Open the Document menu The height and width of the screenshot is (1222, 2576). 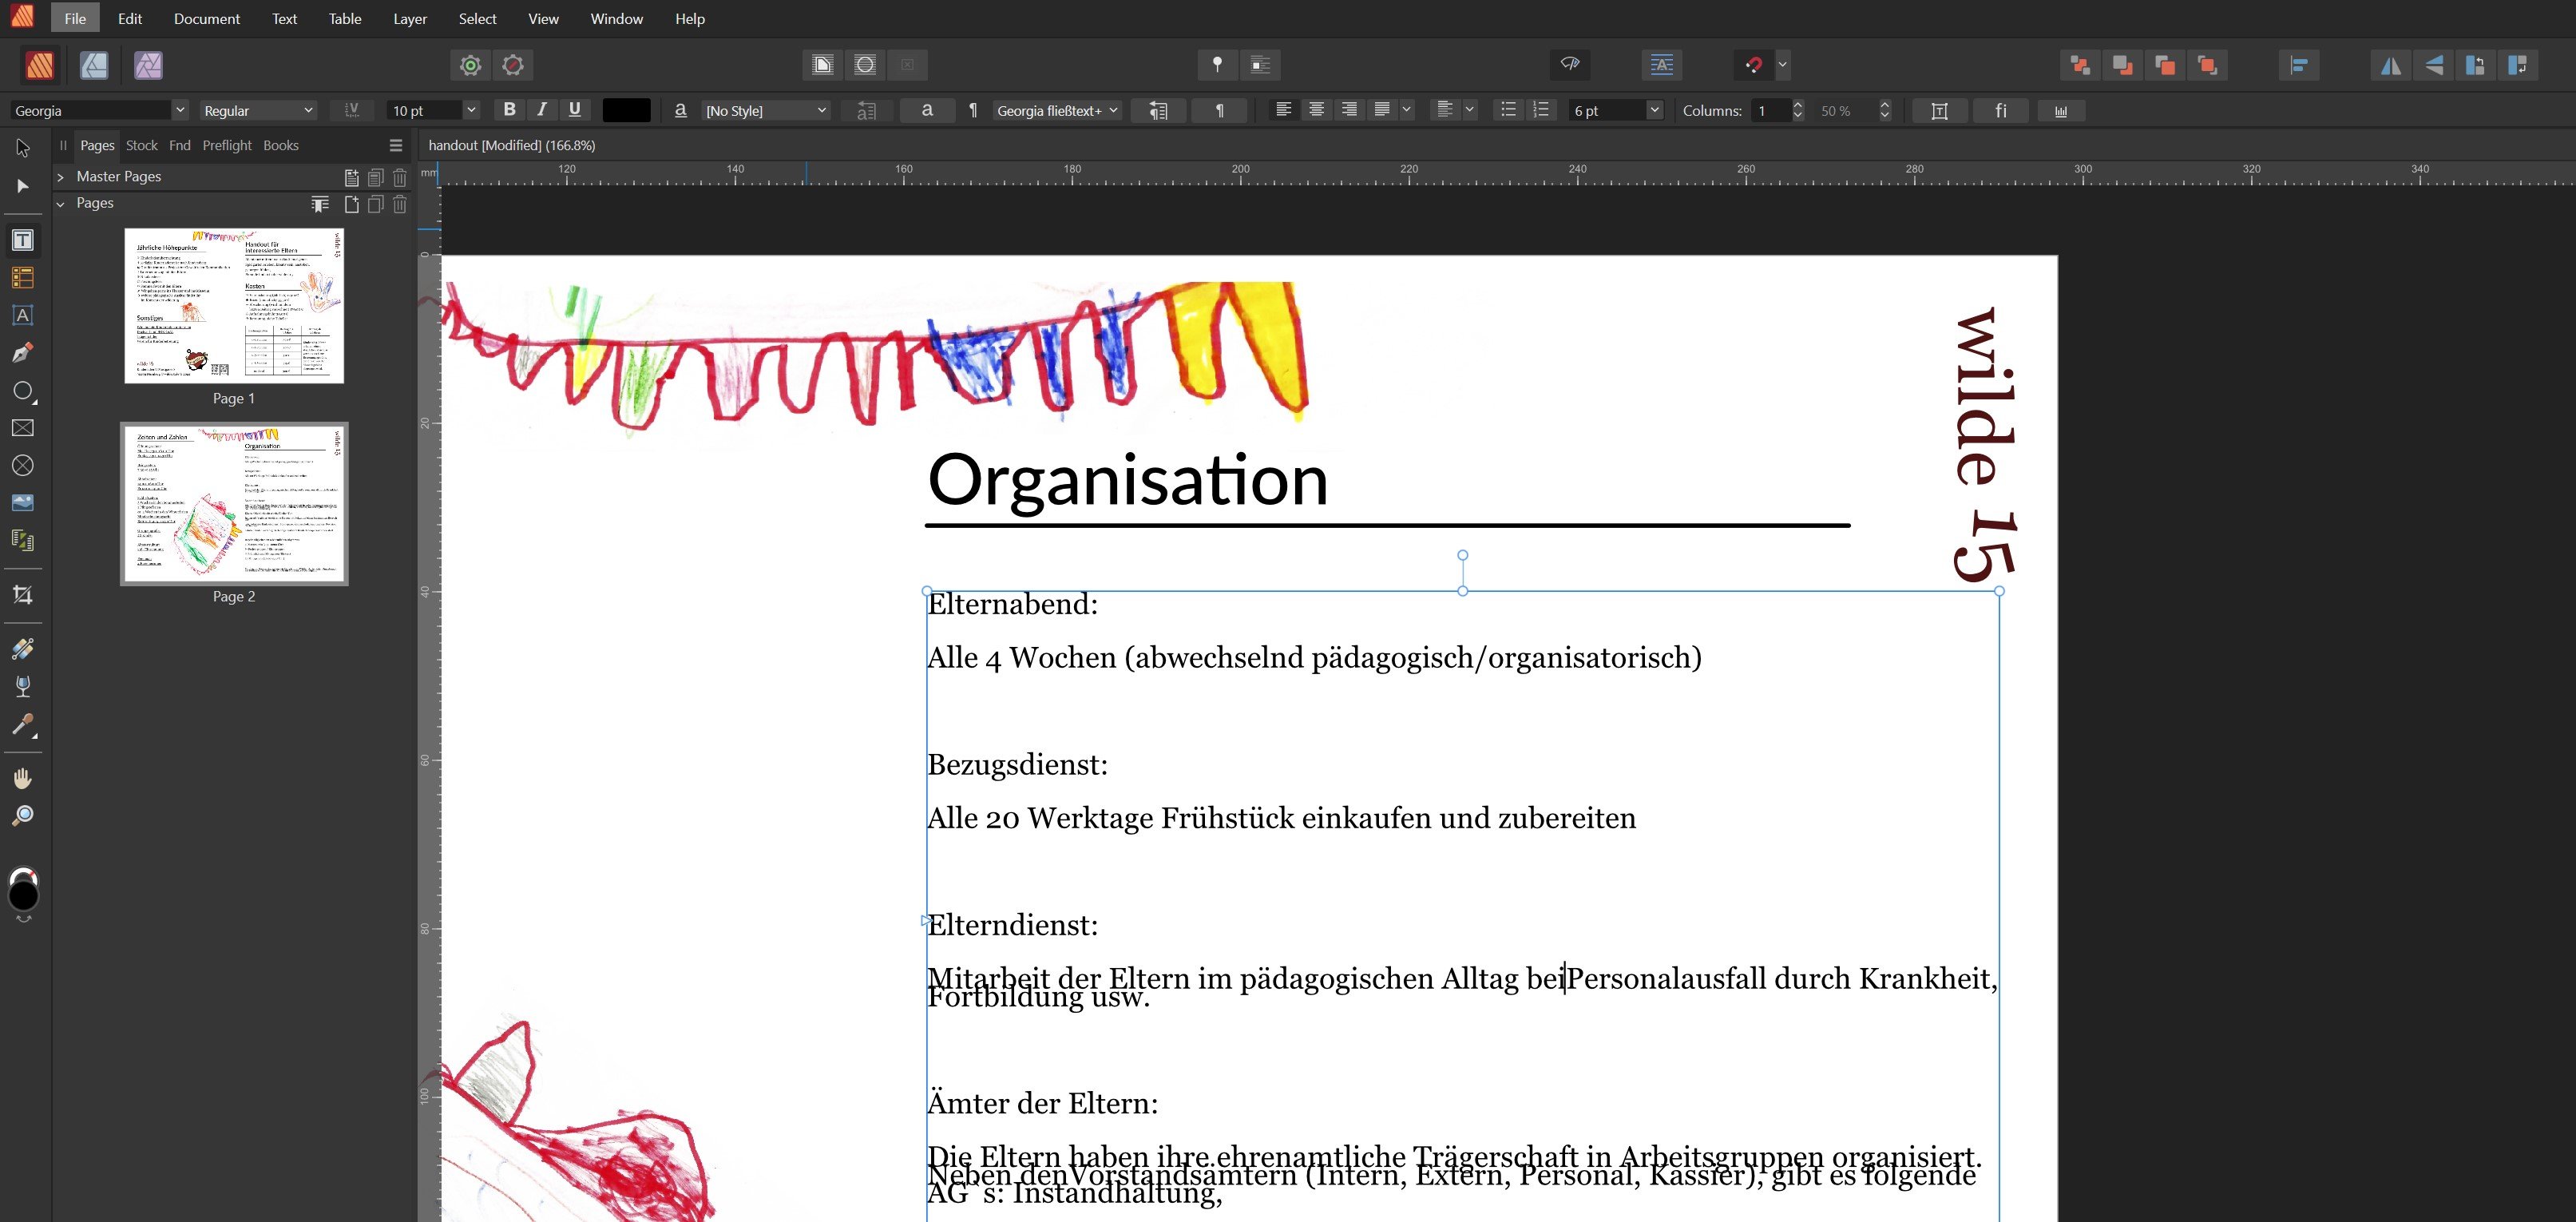point(207,19)
